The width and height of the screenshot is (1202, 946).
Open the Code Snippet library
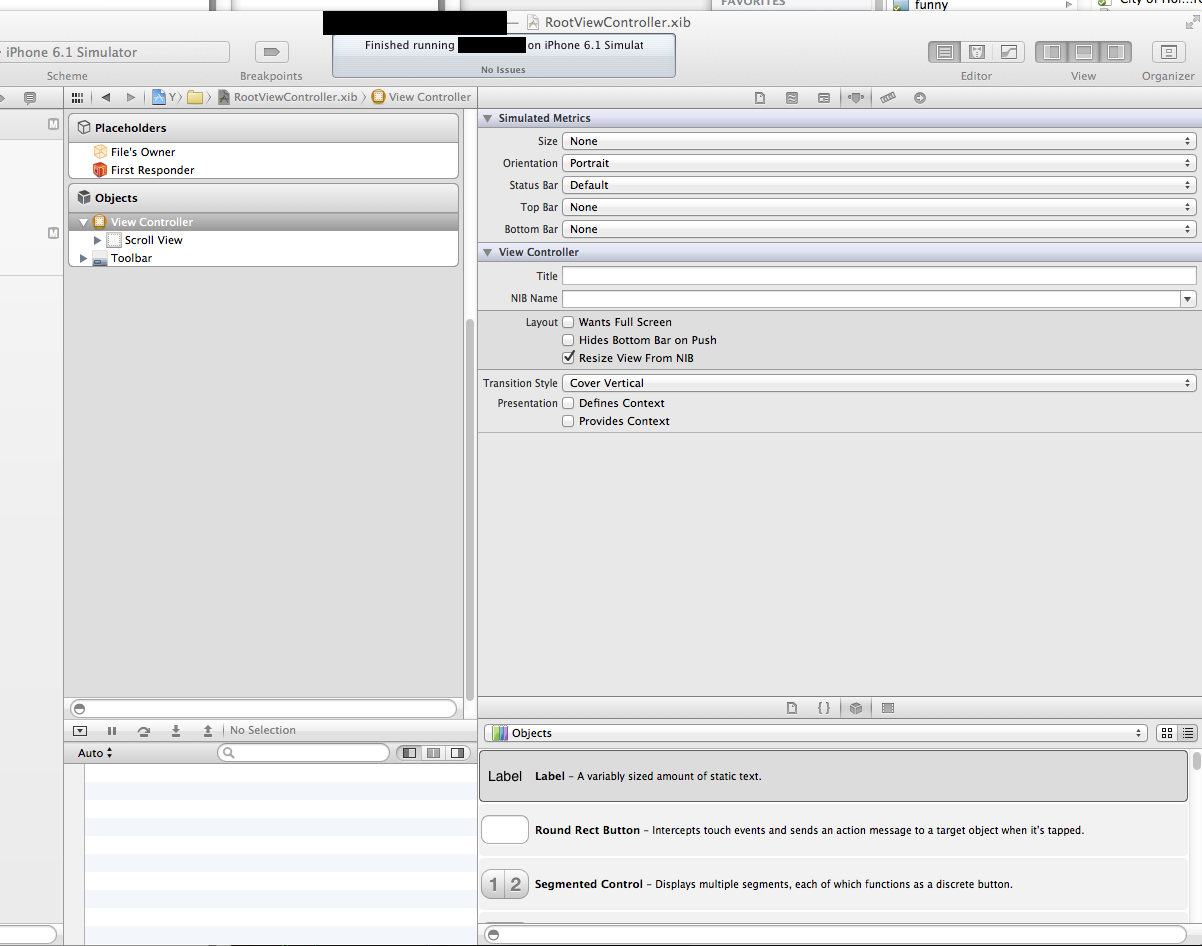823,708
